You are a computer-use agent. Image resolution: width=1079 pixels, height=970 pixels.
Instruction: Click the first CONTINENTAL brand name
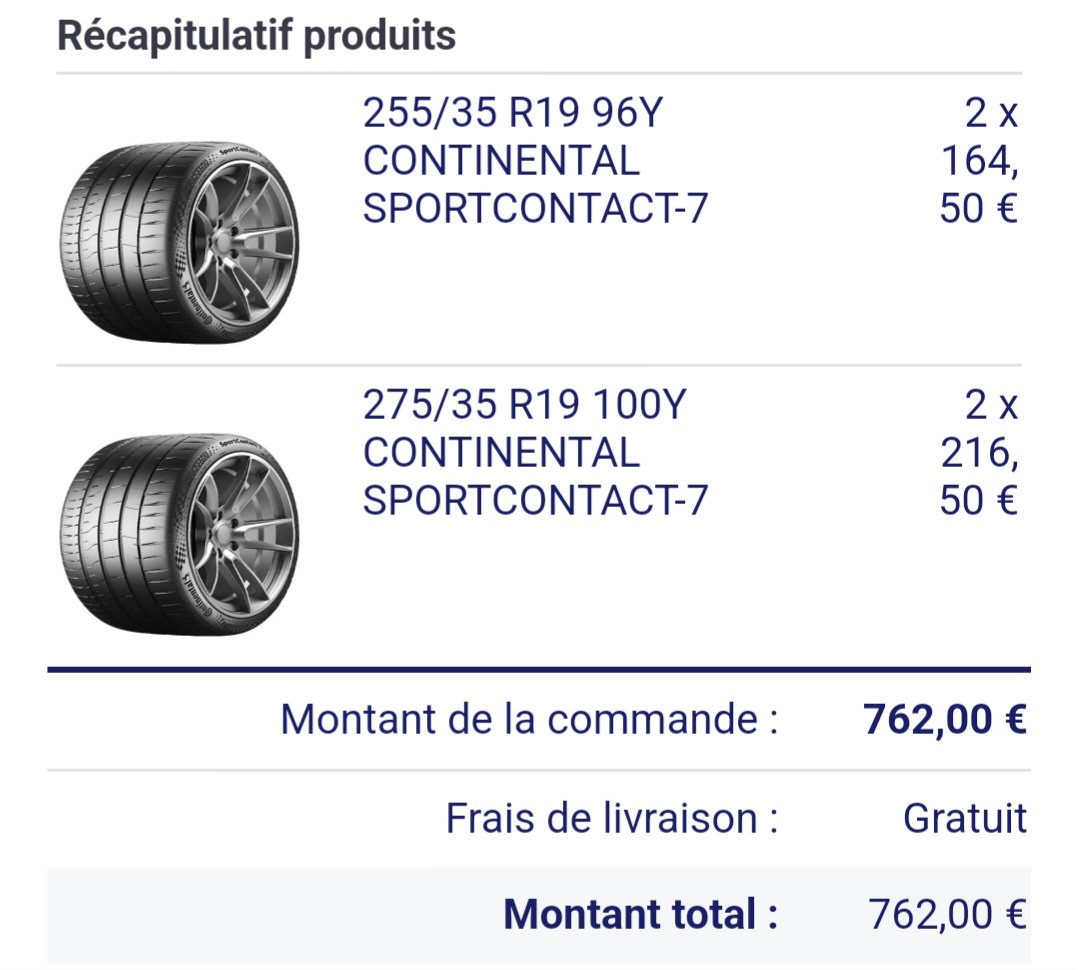[x=501, y=160]
